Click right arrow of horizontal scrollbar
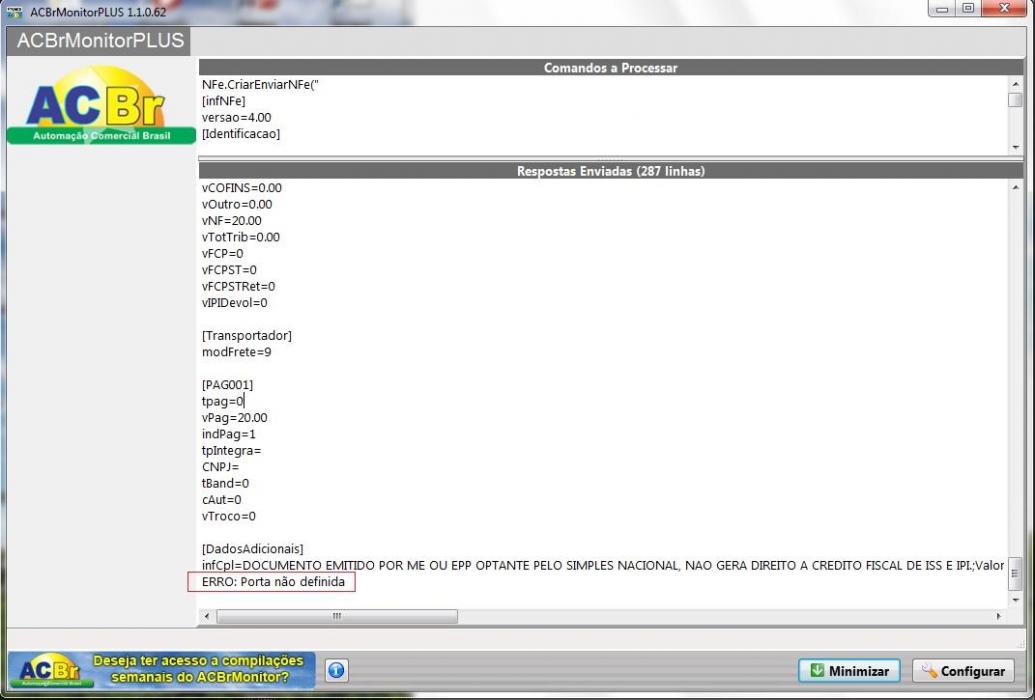 click(x=999, y=616)
